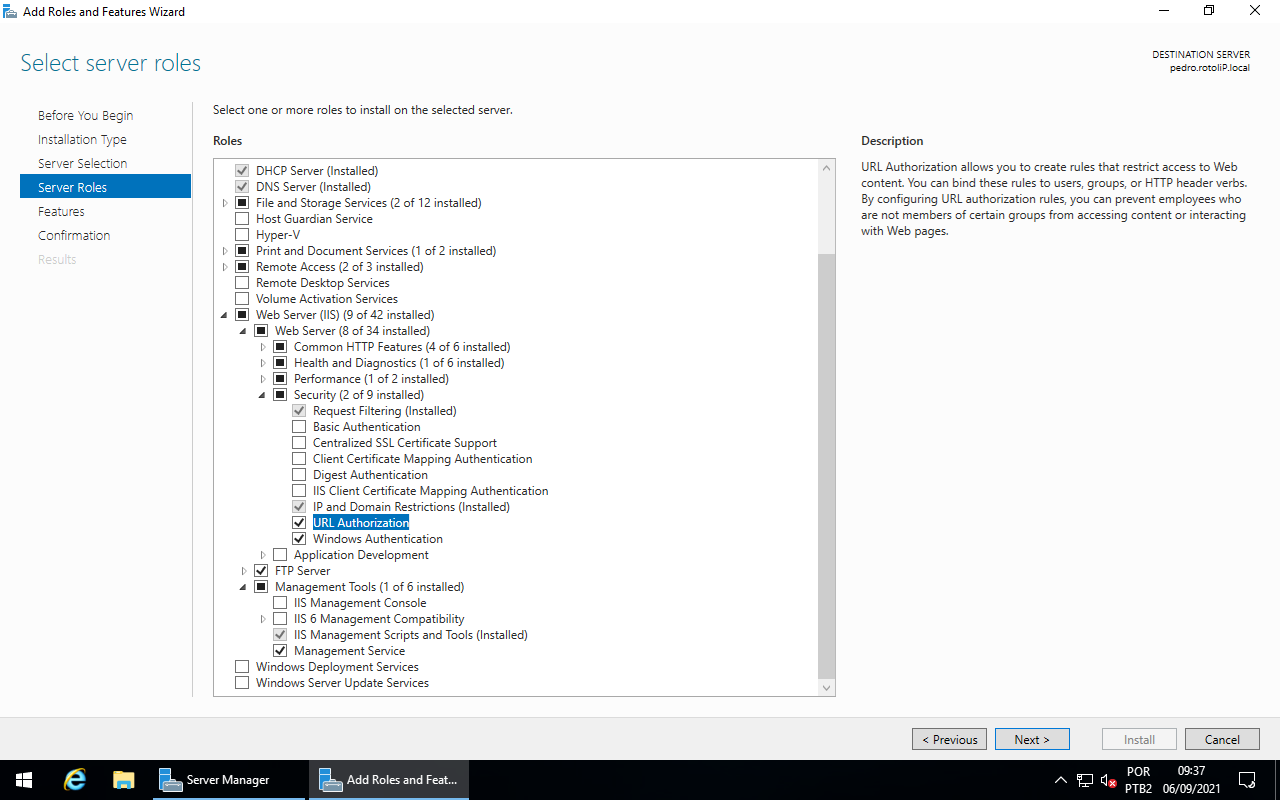Click the muted volume tray icon
This screenshot has height=800, width=1280.
pyautogui.click(x=1108, y=780)
